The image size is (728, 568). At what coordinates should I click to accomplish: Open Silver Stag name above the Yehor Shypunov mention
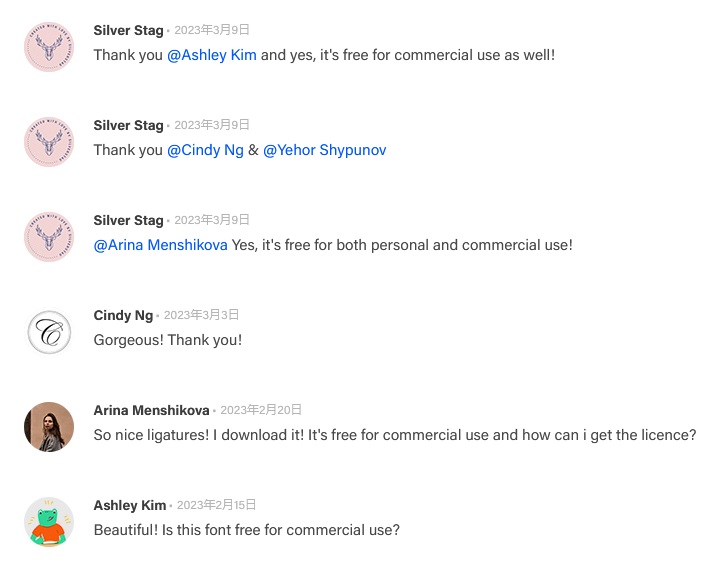click(128, 125)
